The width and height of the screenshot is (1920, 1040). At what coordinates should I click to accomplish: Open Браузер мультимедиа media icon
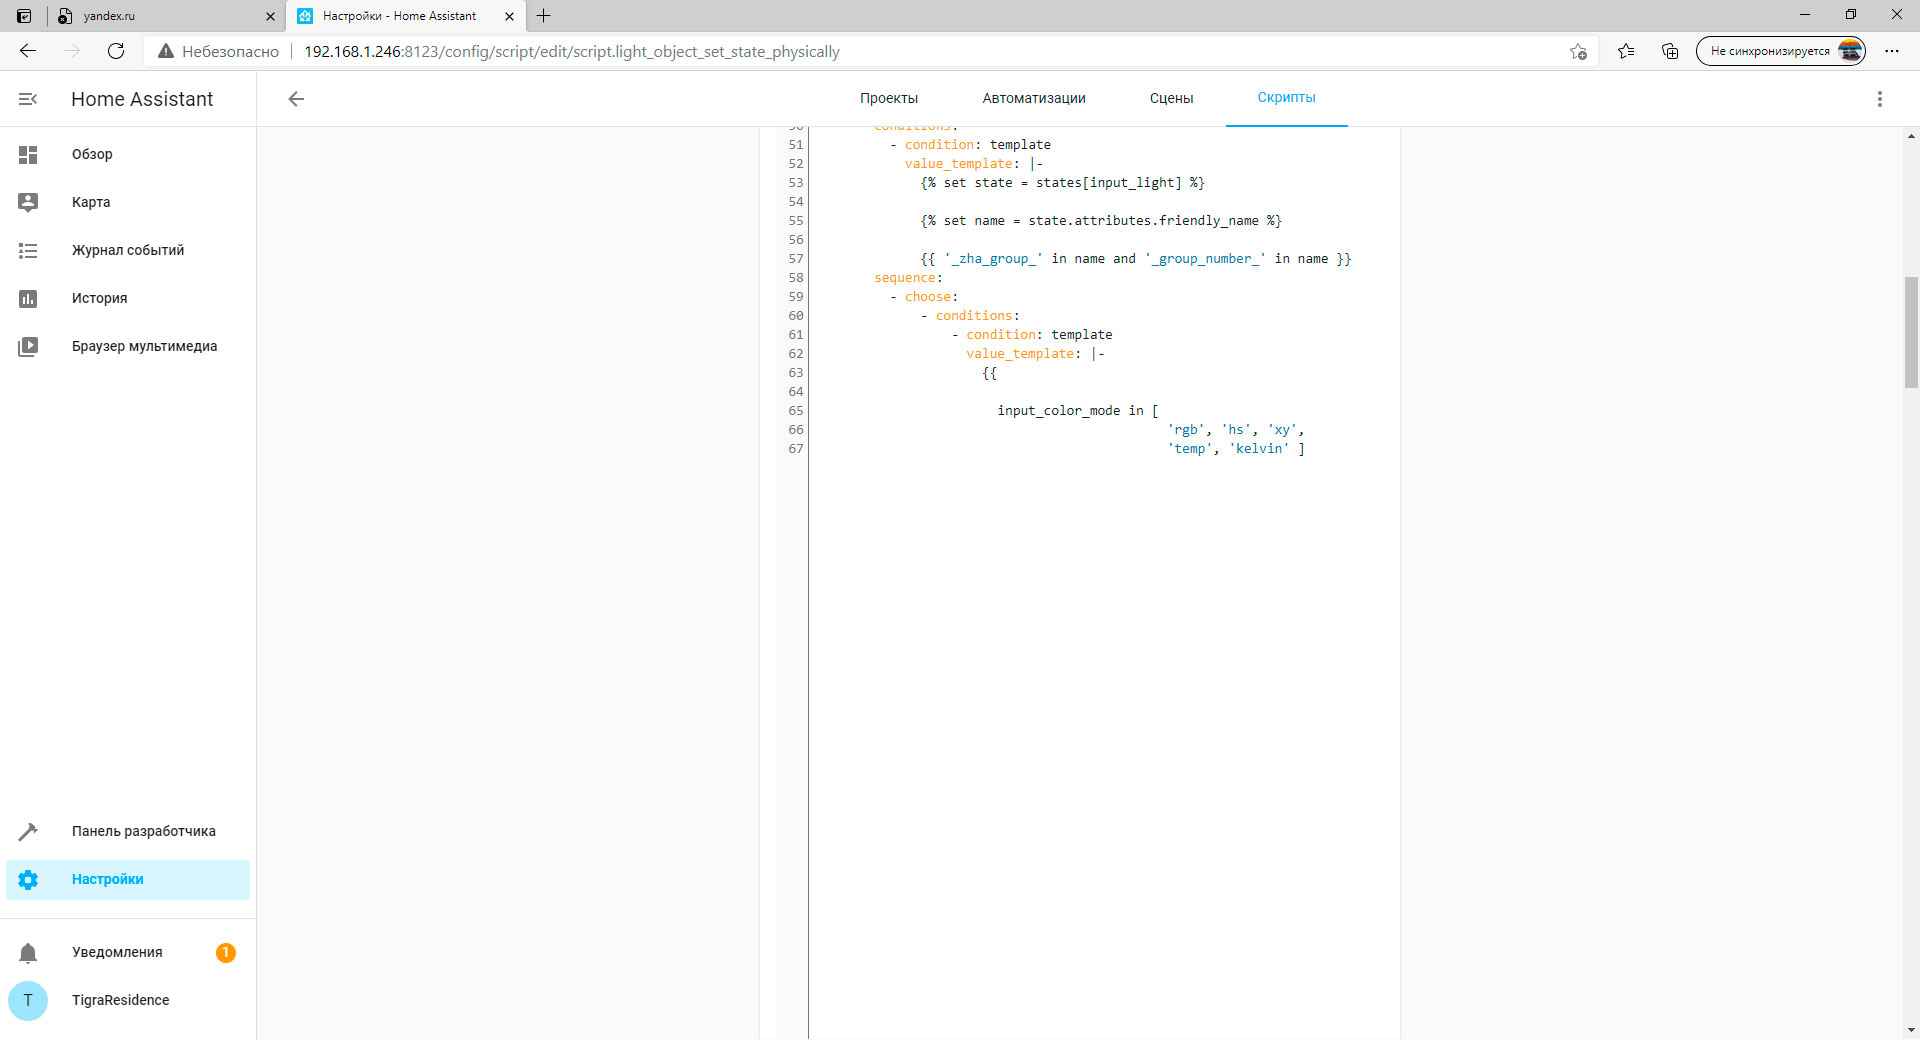pos(28,346)
